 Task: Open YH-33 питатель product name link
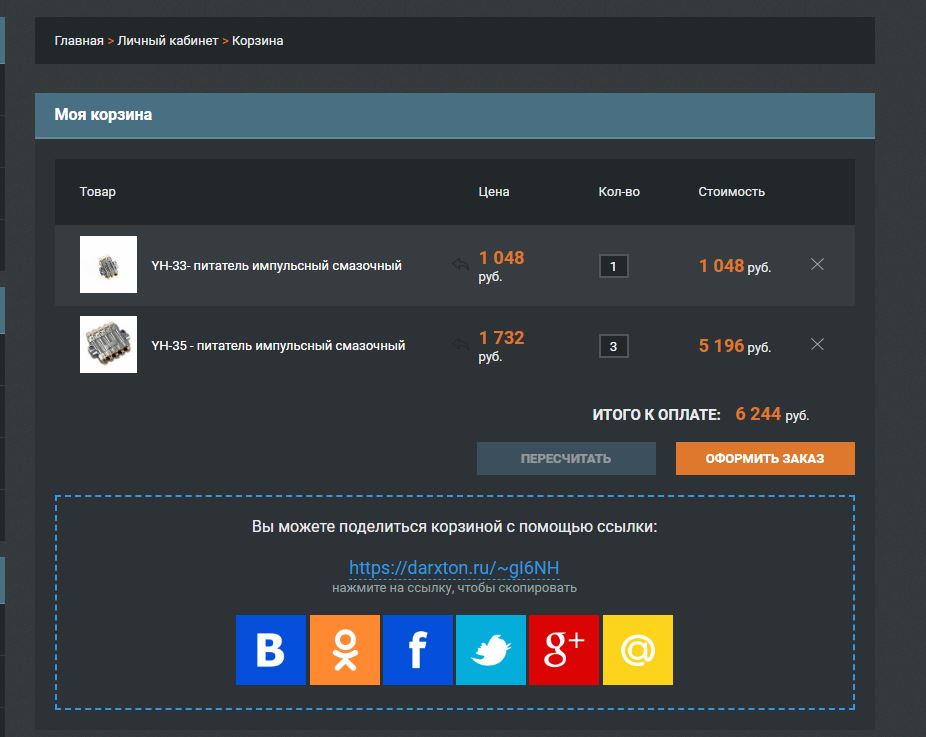pos(276,266)
